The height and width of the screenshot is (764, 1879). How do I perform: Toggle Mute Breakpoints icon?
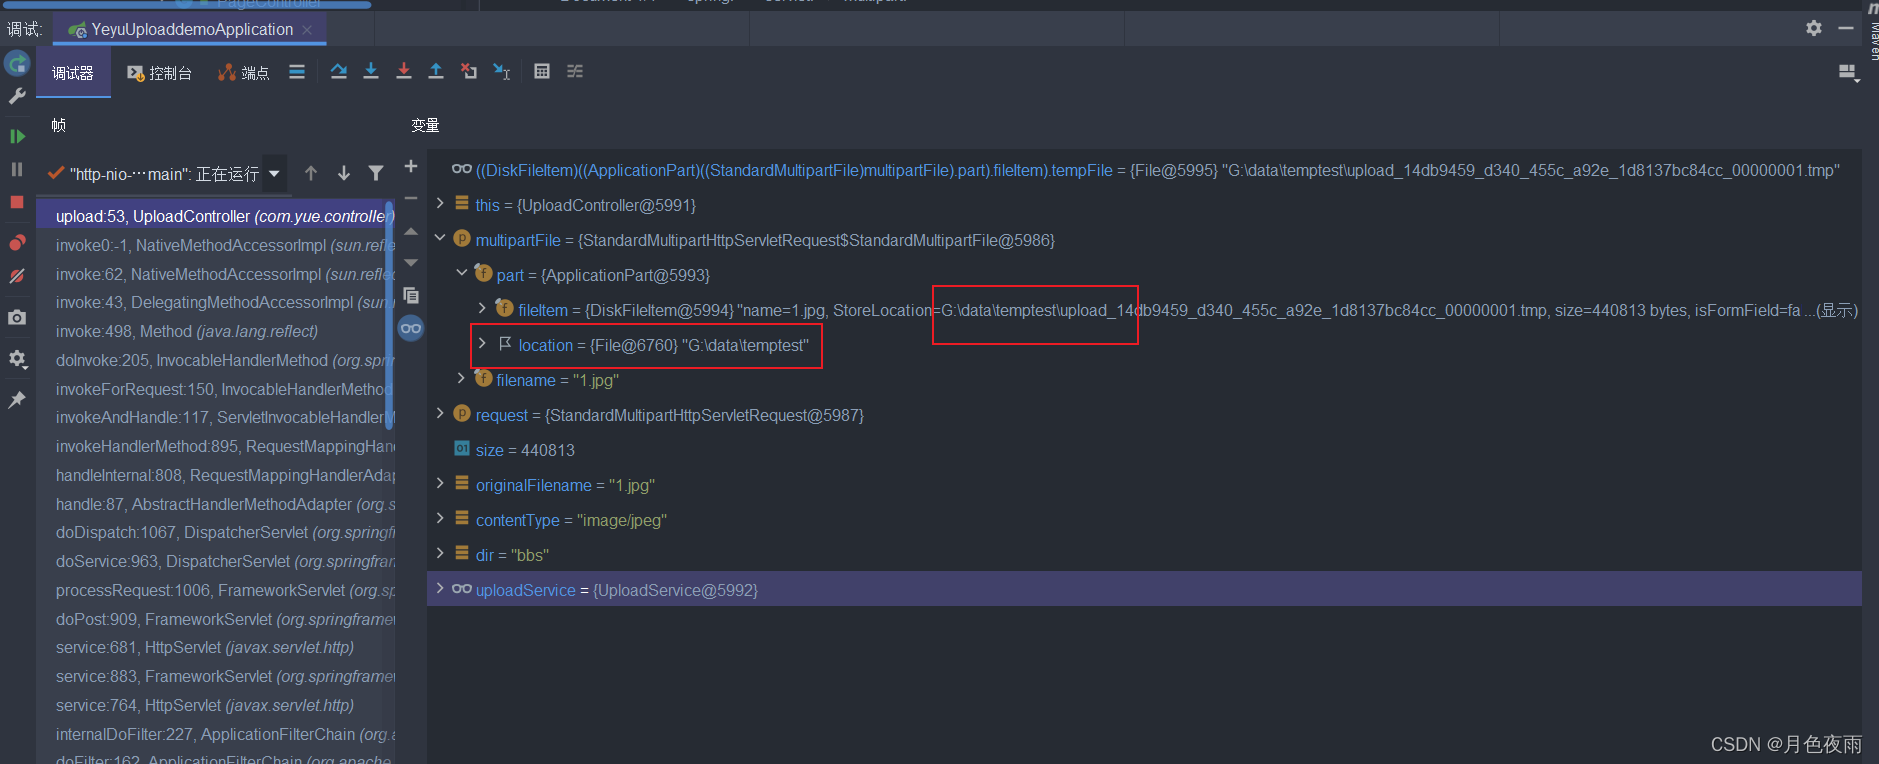[x=17, y=276]
